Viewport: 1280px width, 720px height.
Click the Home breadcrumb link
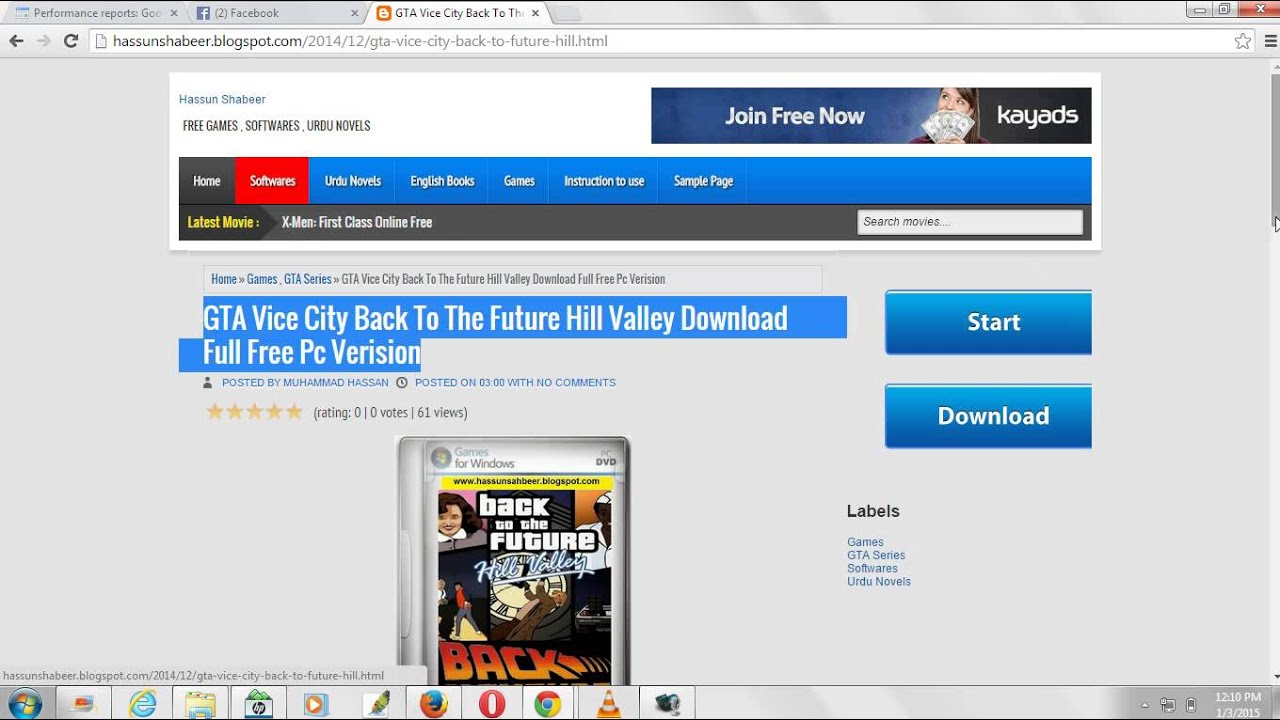point(224,279)
